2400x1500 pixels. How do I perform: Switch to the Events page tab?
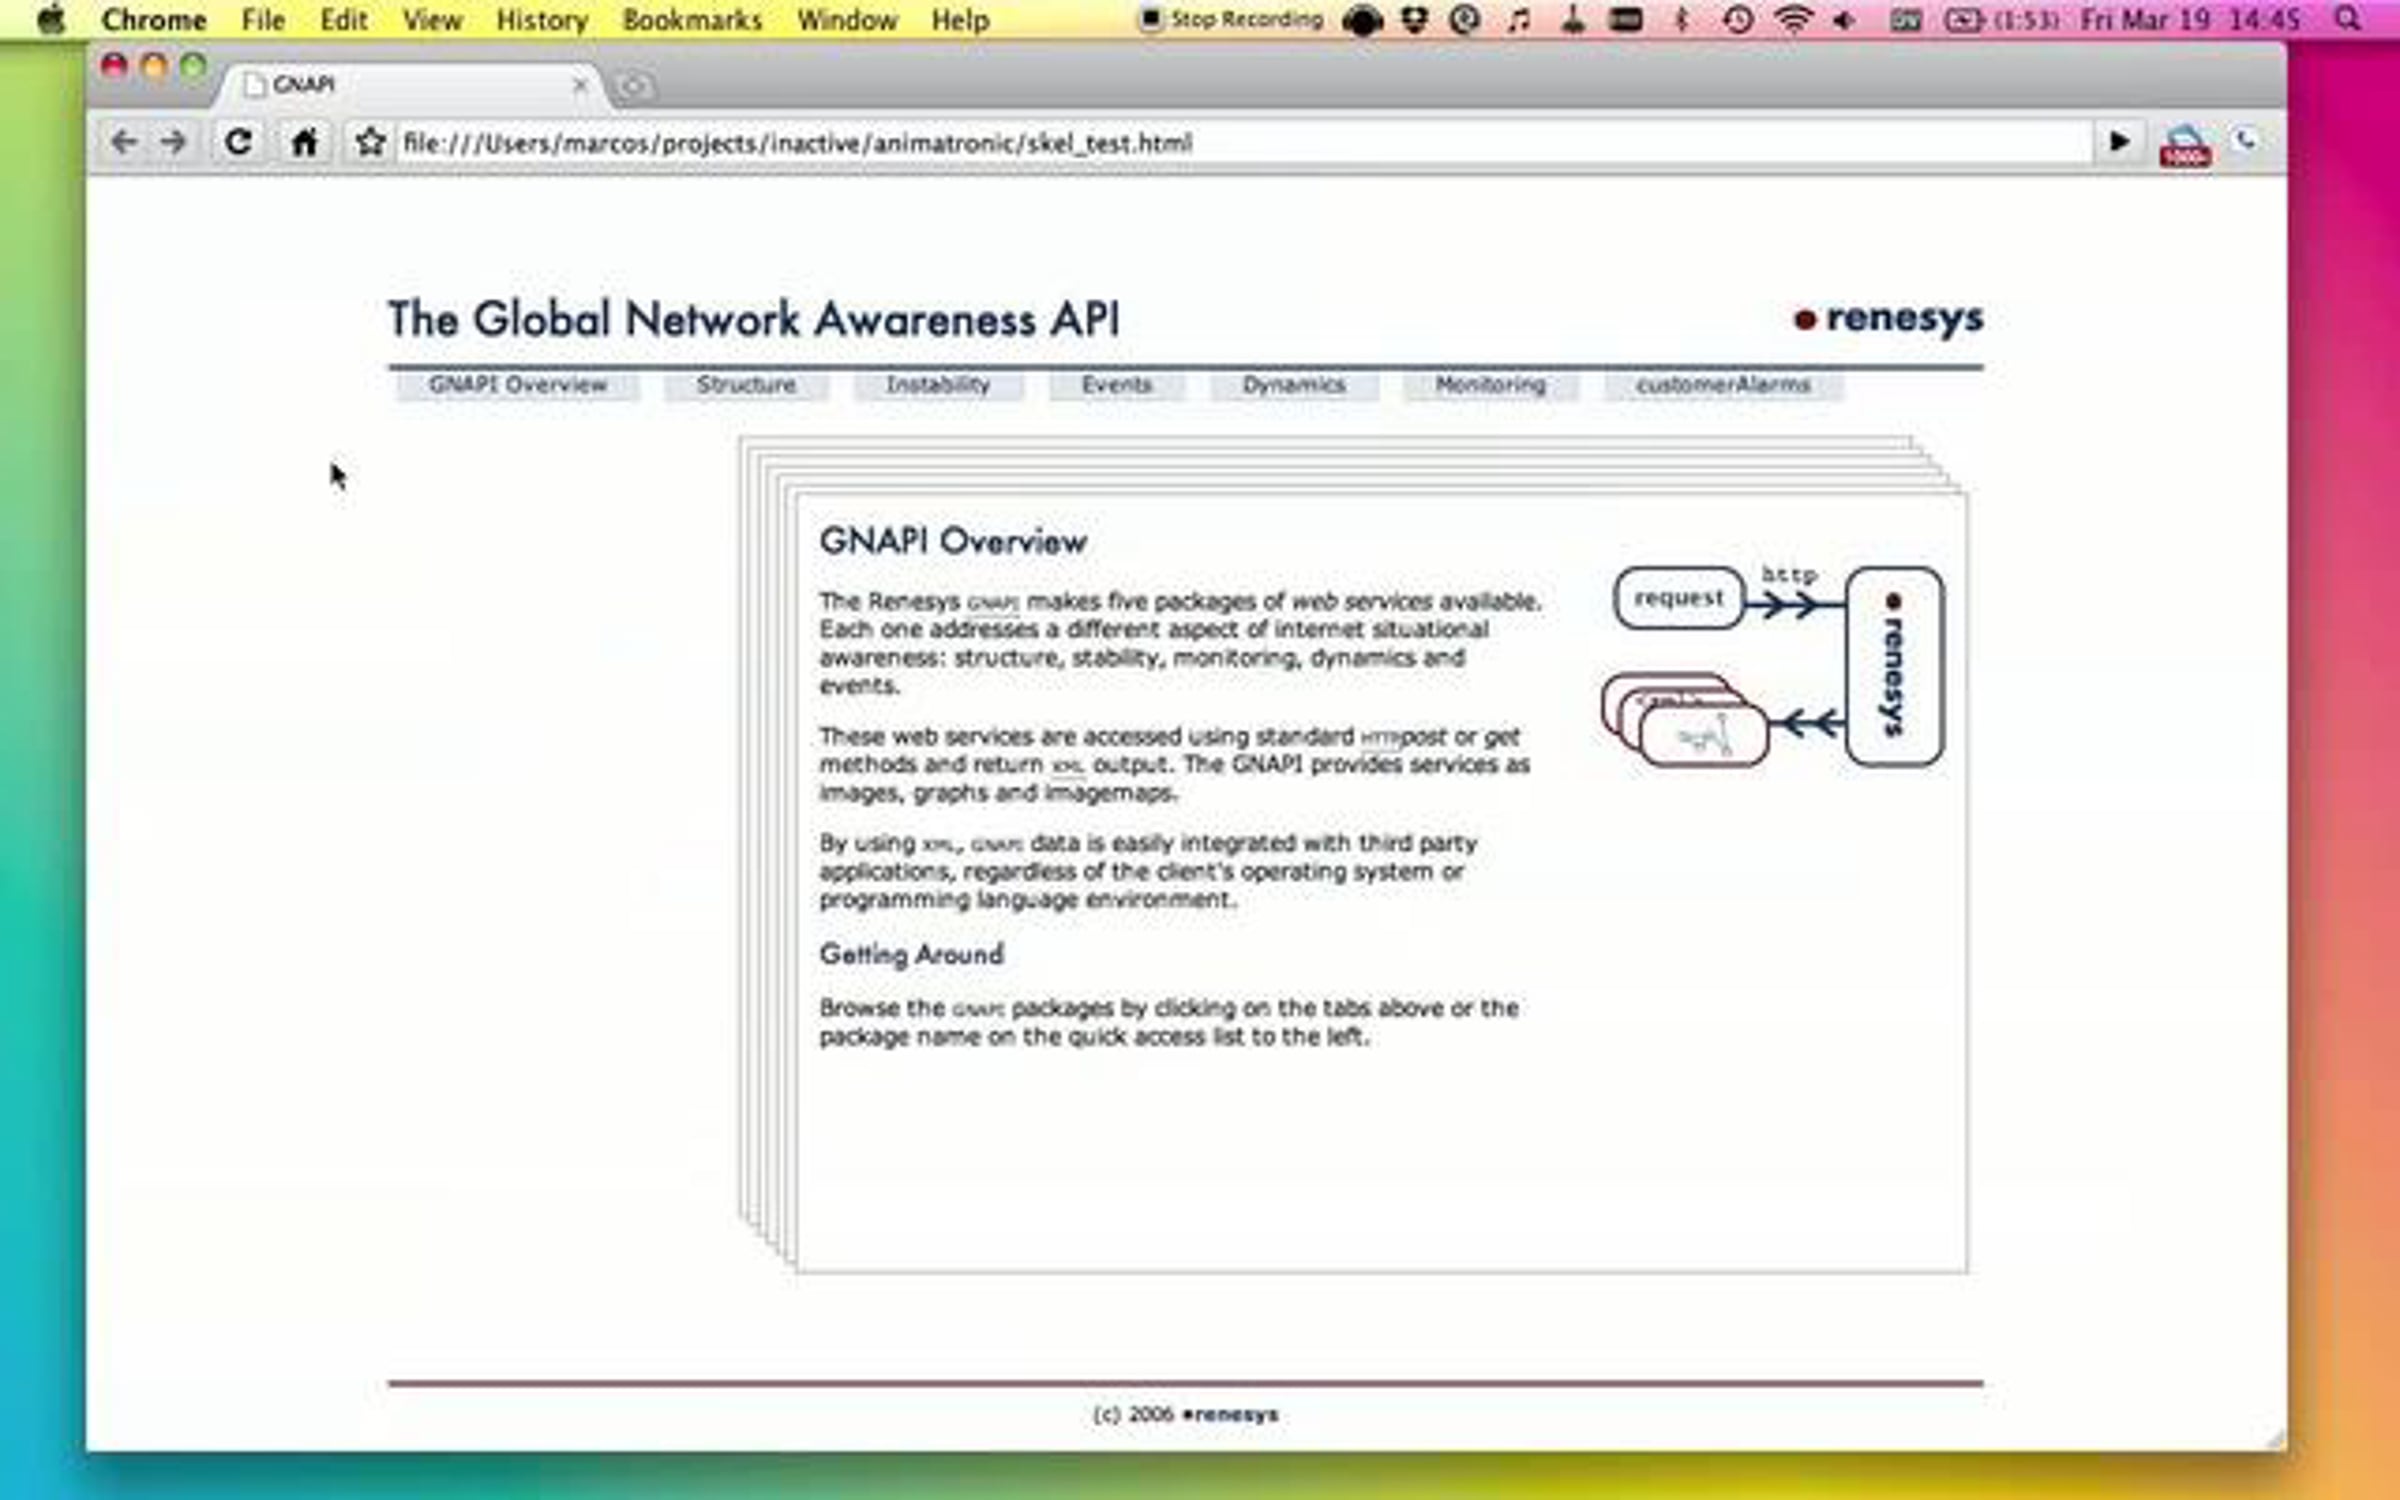point(1116,385)
